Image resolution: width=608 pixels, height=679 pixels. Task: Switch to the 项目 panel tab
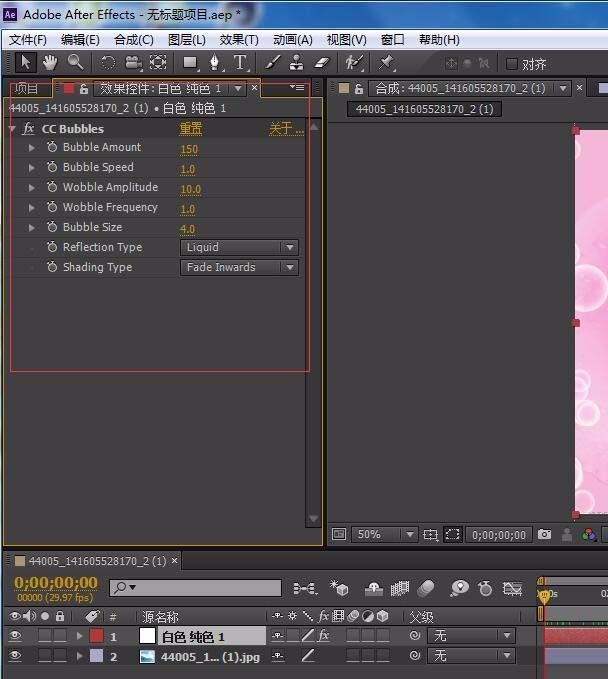click(26, 89)
